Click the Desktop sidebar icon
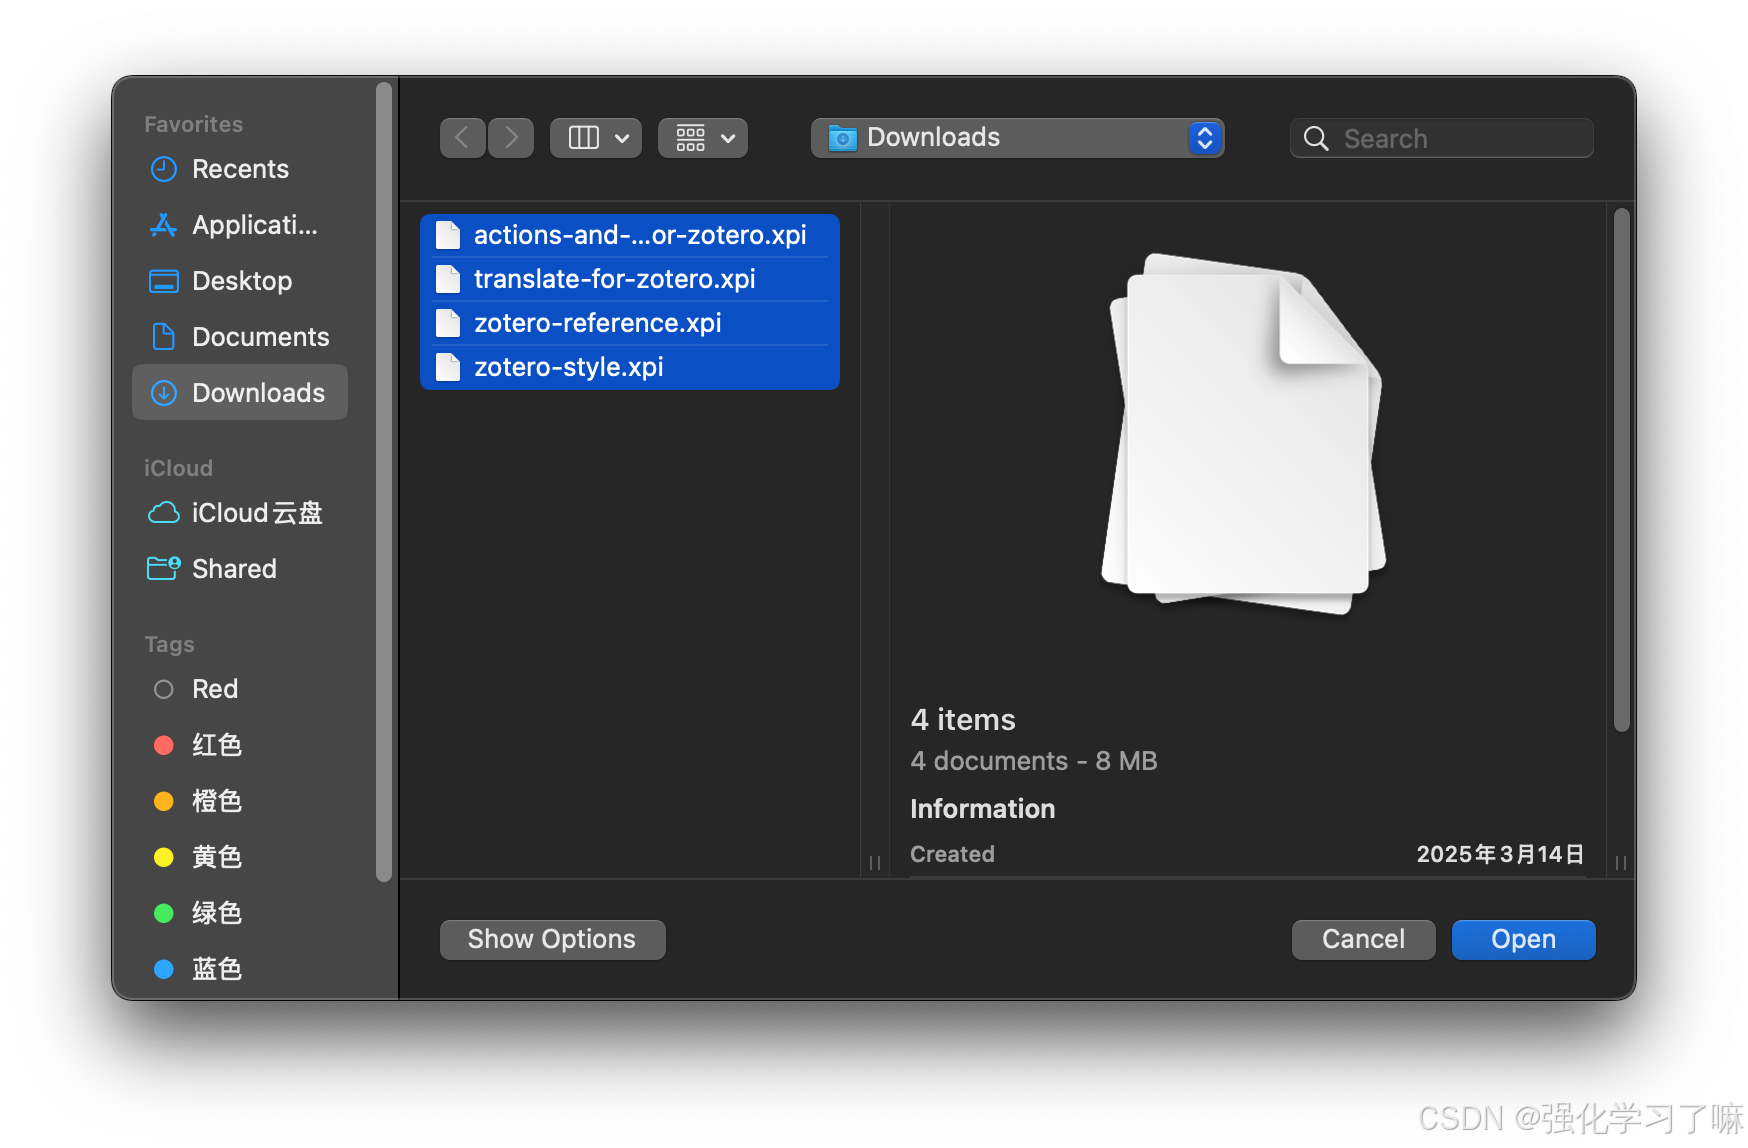The height and width of the screenshot is (1148, 1748). point(164,281)
